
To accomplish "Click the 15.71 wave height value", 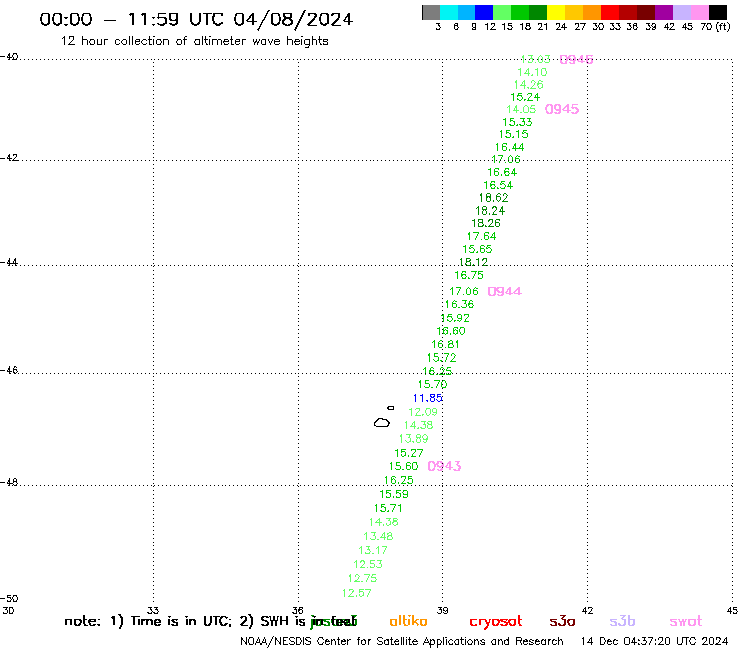I will point(388,508).
